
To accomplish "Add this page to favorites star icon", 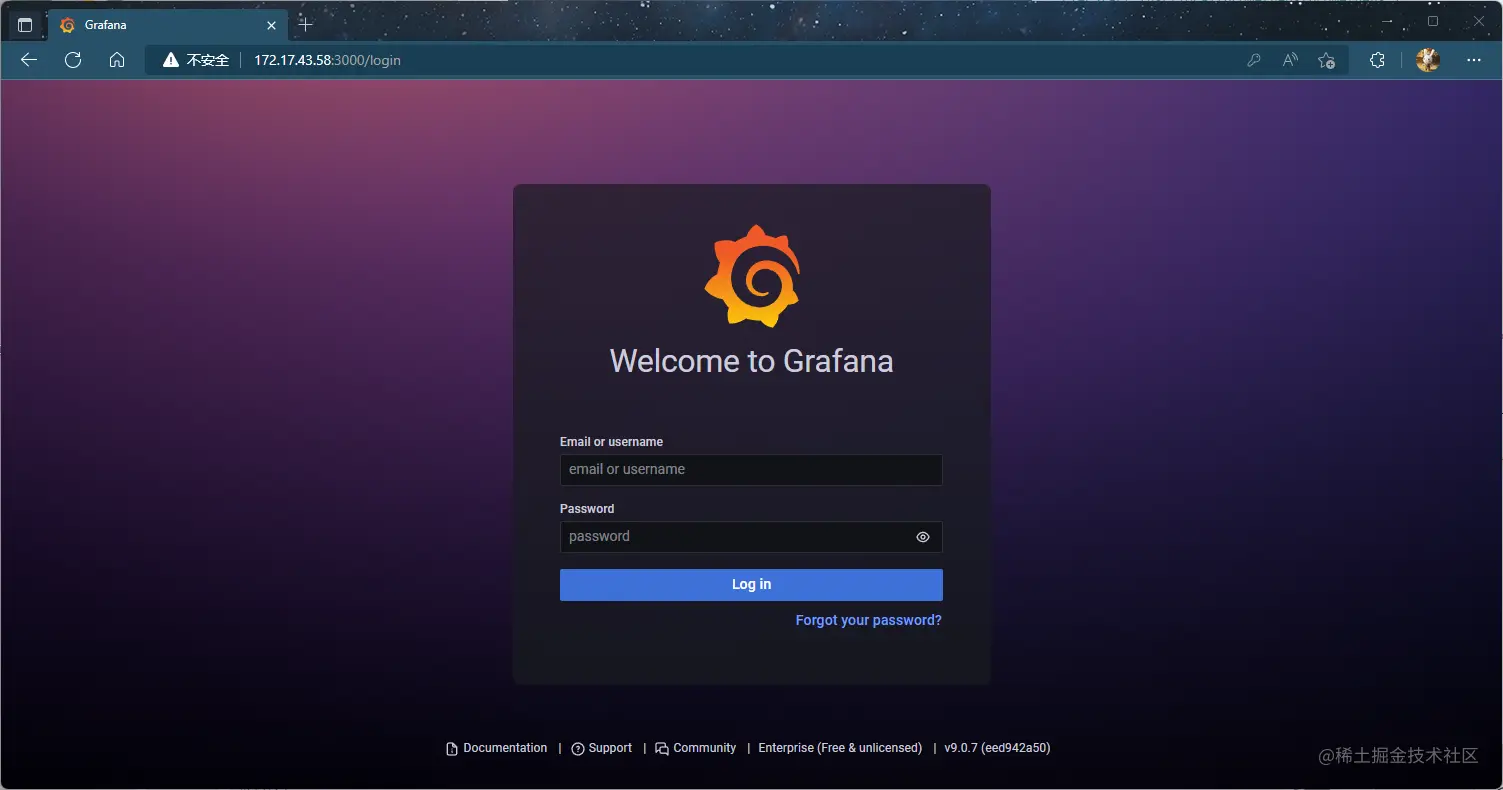I will [1327, 60].
